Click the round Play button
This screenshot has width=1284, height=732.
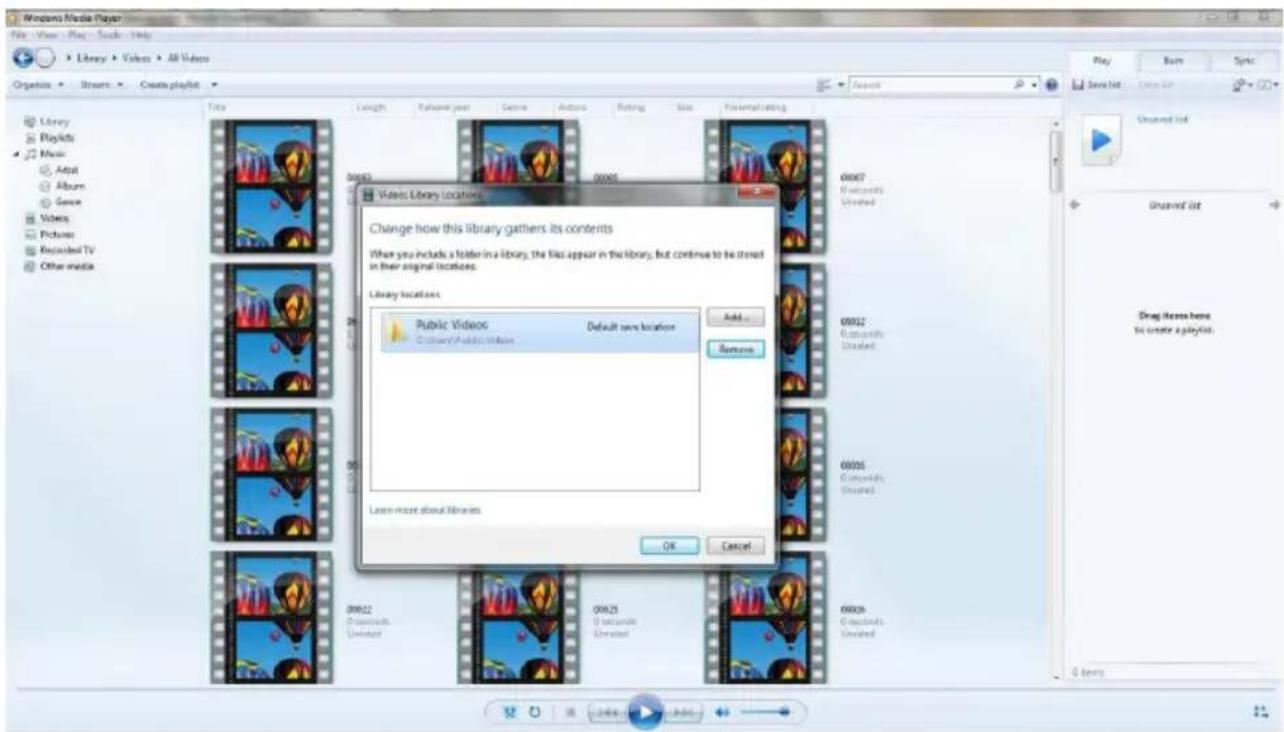[647, 713]
